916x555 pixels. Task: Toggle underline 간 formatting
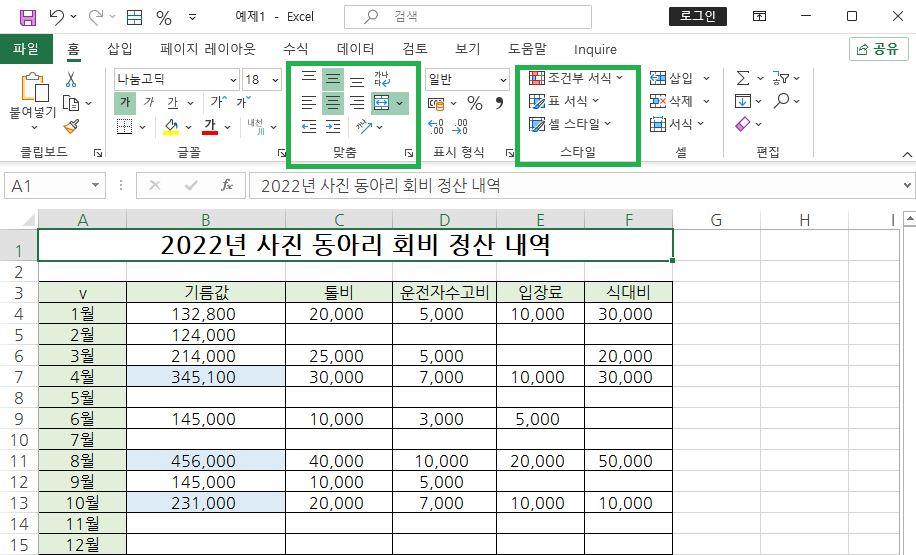[x=173, y=103]
